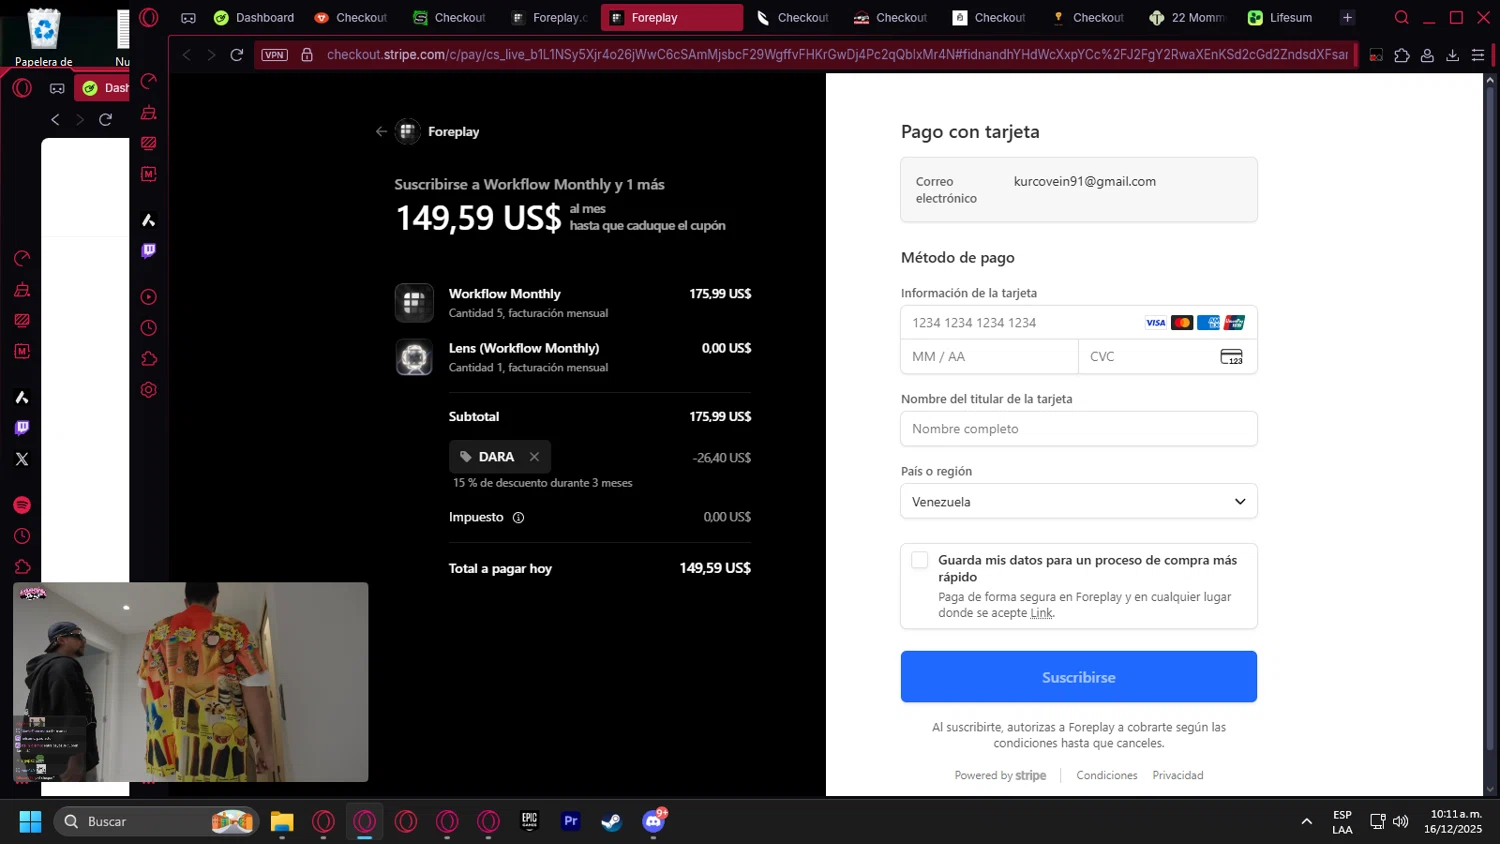Select Dashboard tab in background Opera window
The width and height of the screenshot is (1500, 844).
coord(103,88)
